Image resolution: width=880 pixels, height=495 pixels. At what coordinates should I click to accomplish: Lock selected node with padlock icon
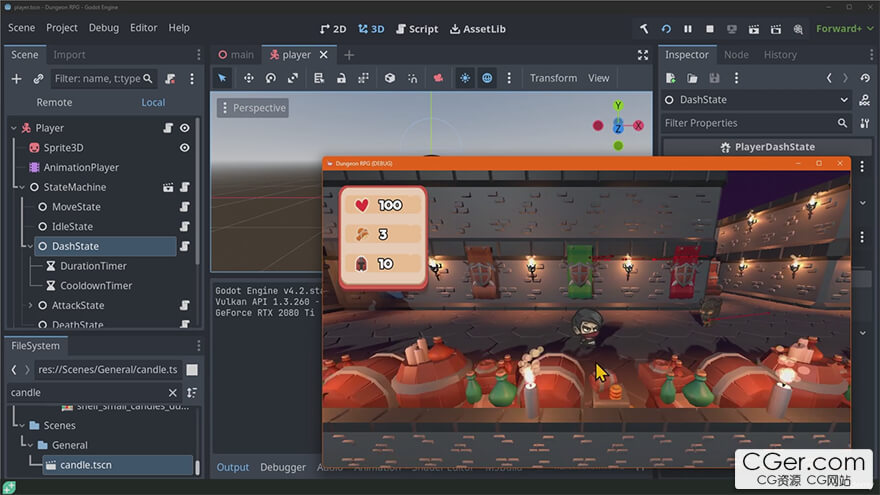point(341,78)
